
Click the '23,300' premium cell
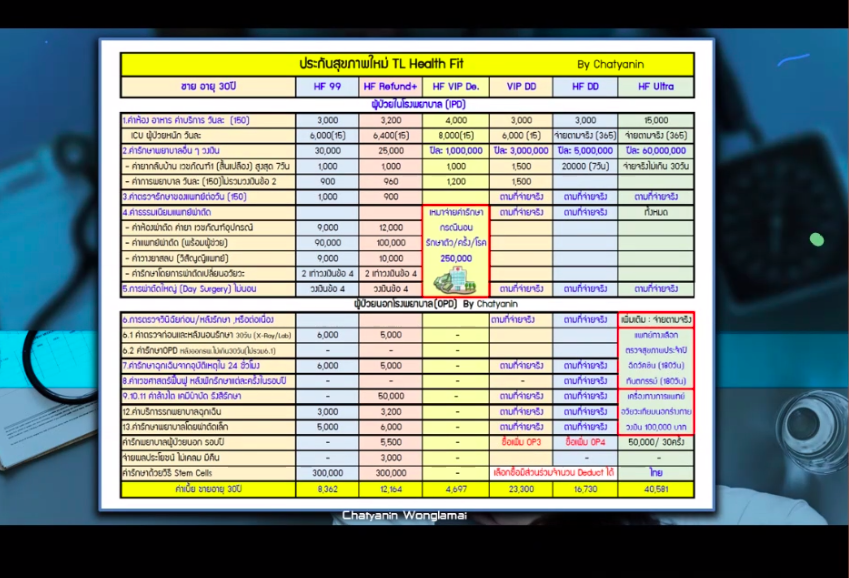[x=521, y=489]
